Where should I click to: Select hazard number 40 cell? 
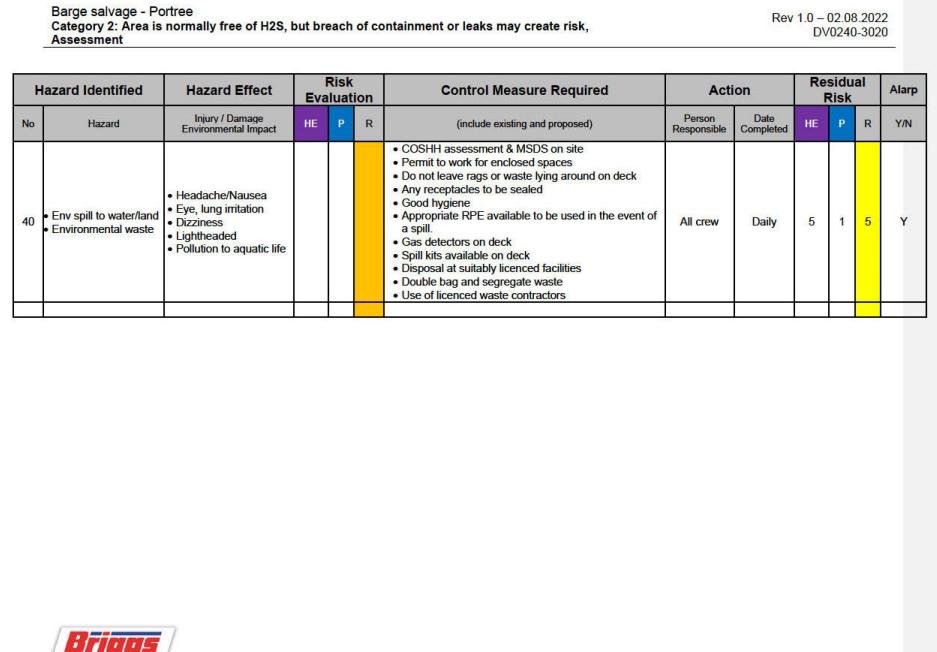30,221
